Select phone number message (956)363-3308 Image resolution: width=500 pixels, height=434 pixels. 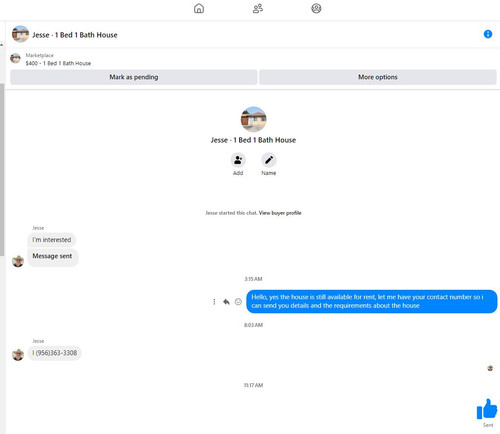tap(55, 353)
